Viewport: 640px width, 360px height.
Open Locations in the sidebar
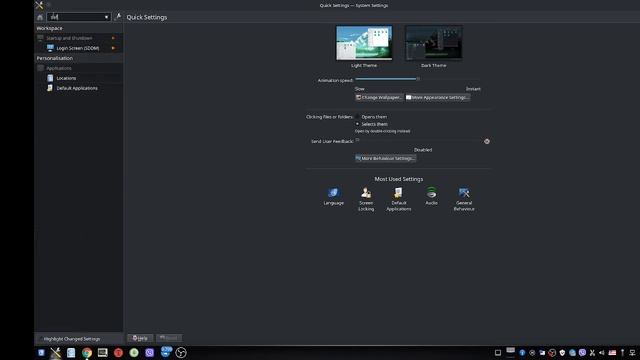click(78, 78)
